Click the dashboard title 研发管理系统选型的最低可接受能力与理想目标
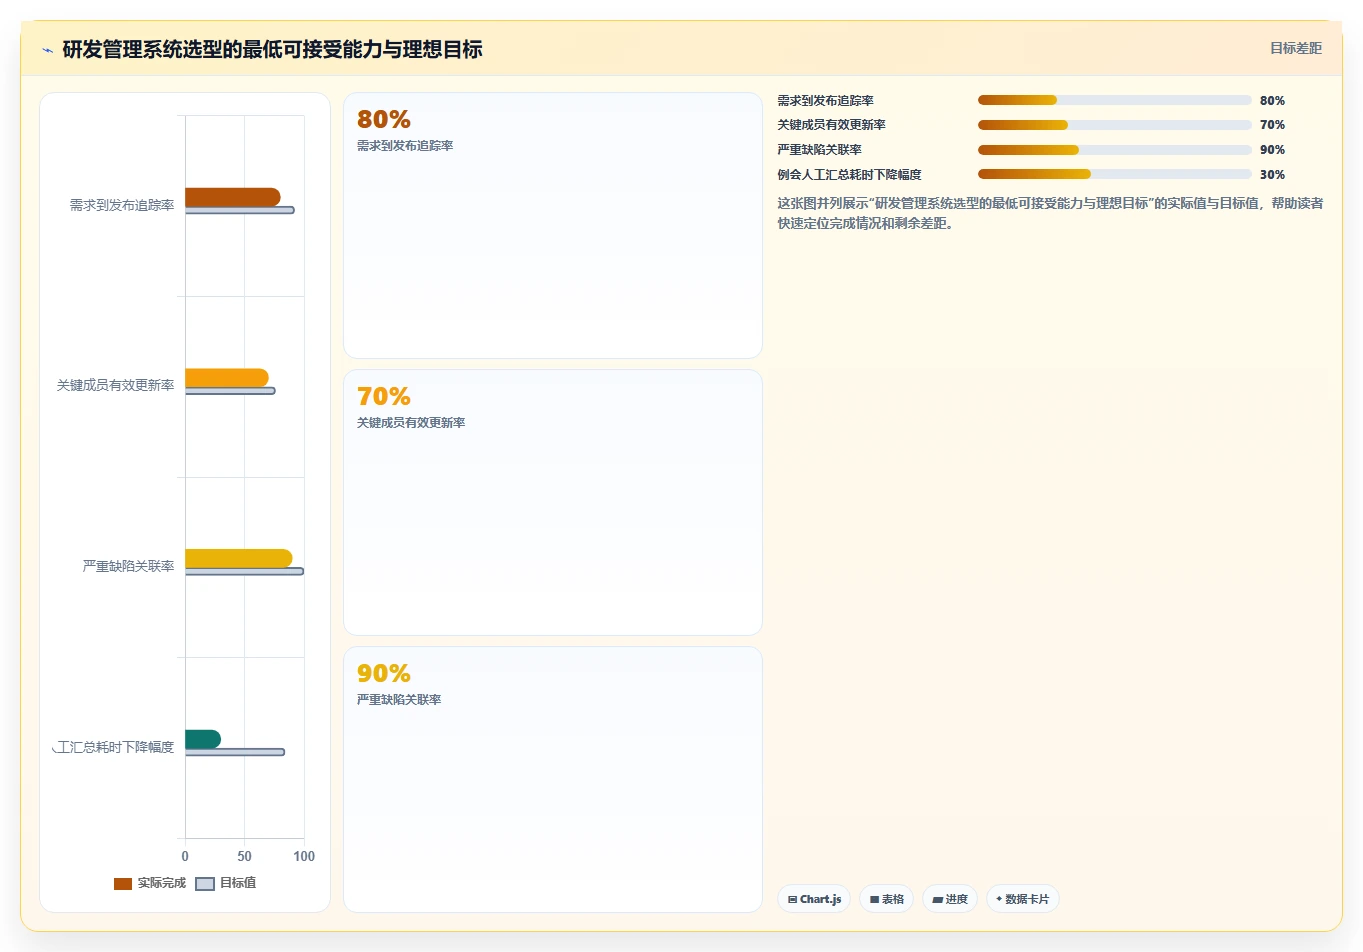The width and height of the screenshot is (1363, 952). (272, 49)
